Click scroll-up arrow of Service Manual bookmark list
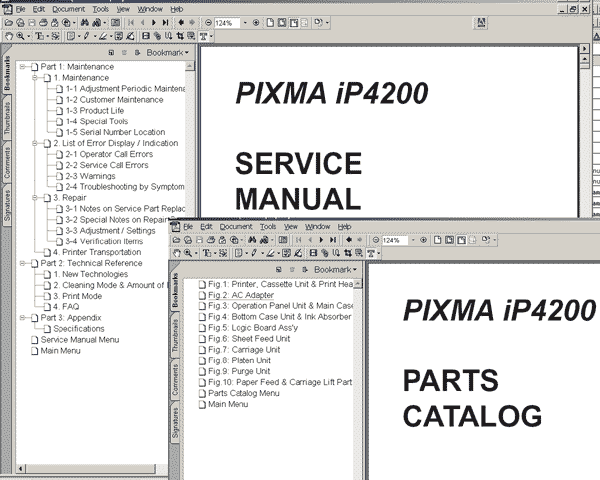 click(189, 66)
